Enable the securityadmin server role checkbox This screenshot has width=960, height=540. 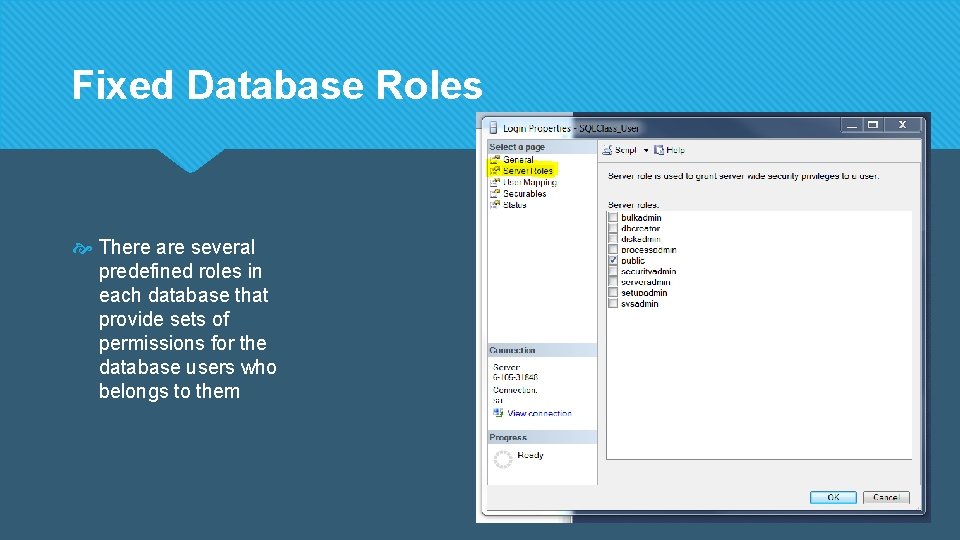[x=613, y=271]
